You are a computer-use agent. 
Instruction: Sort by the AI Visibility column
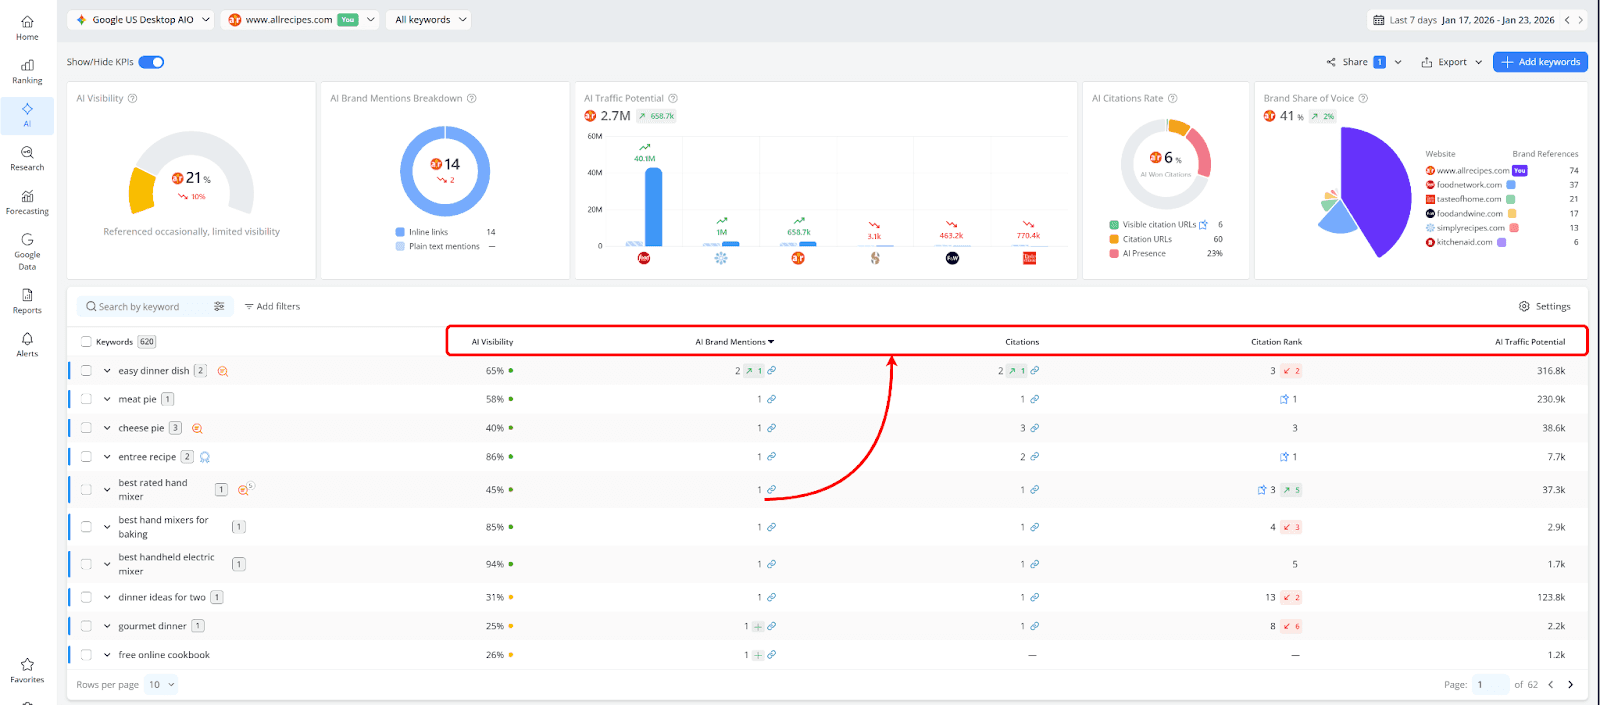tap(492, 342)
